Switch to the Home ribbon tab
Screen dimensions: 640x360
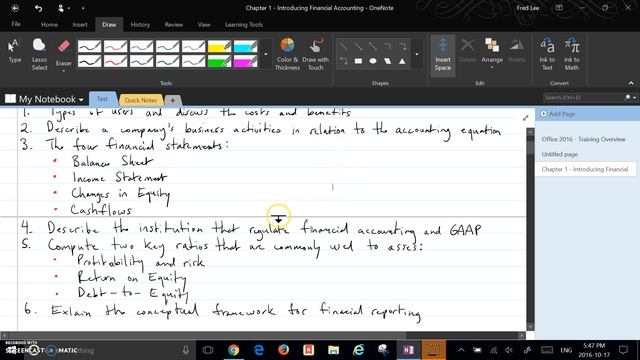pos(49,24)
